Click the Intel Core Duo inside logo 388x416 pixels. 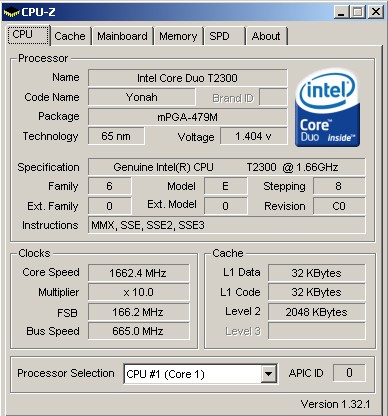pos(327,108)
